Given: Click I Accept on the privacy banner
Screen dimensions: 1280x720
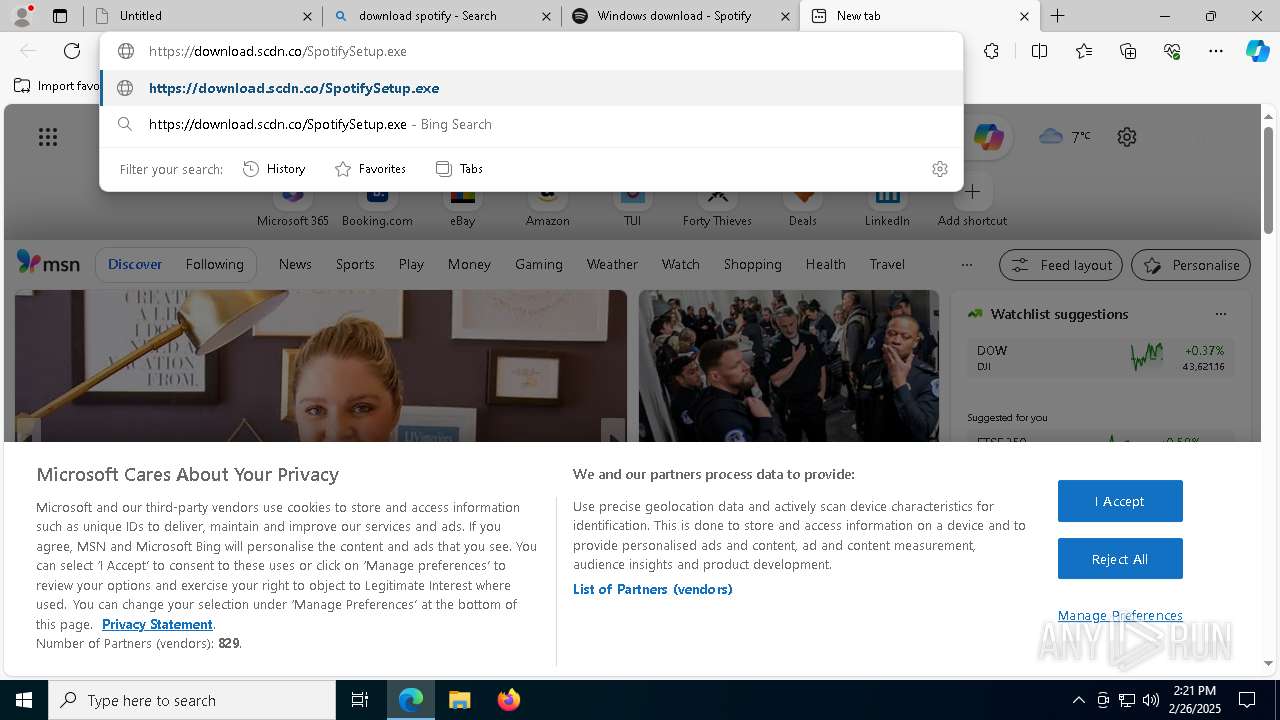Looking at the screenshot, I should point(1120,501).
